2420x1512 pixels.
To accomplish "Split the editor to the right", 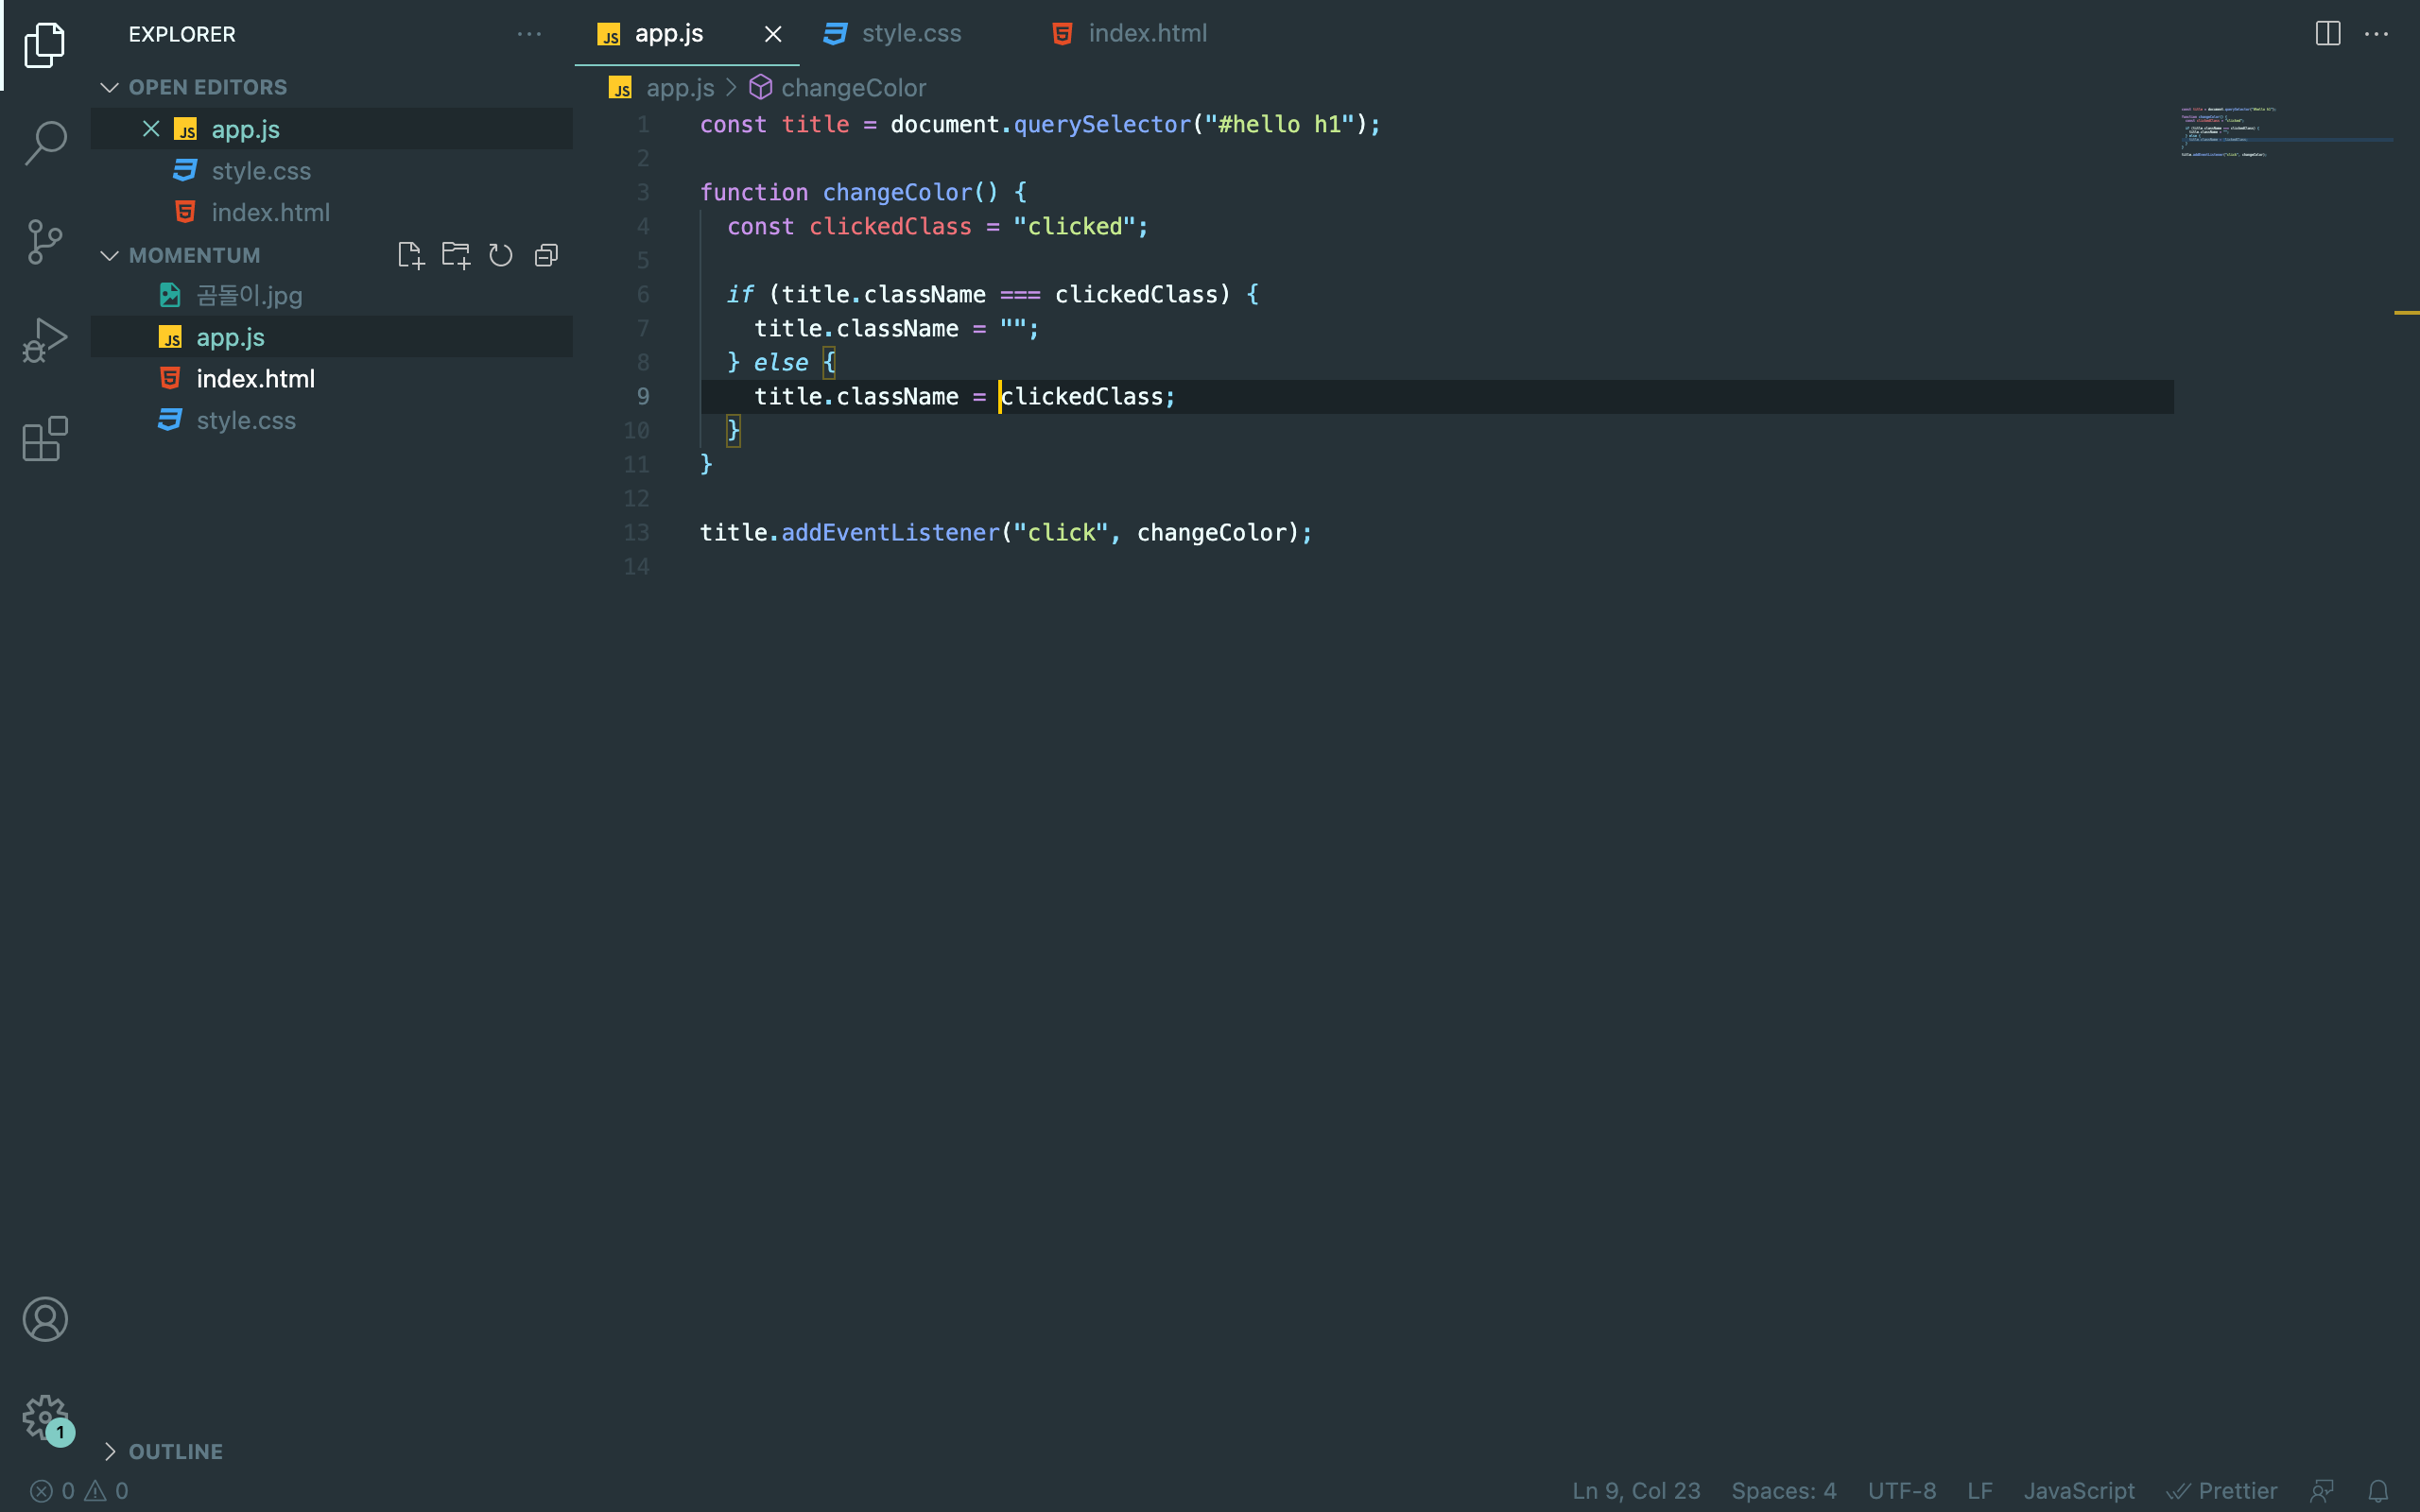I will (2327, 34).
